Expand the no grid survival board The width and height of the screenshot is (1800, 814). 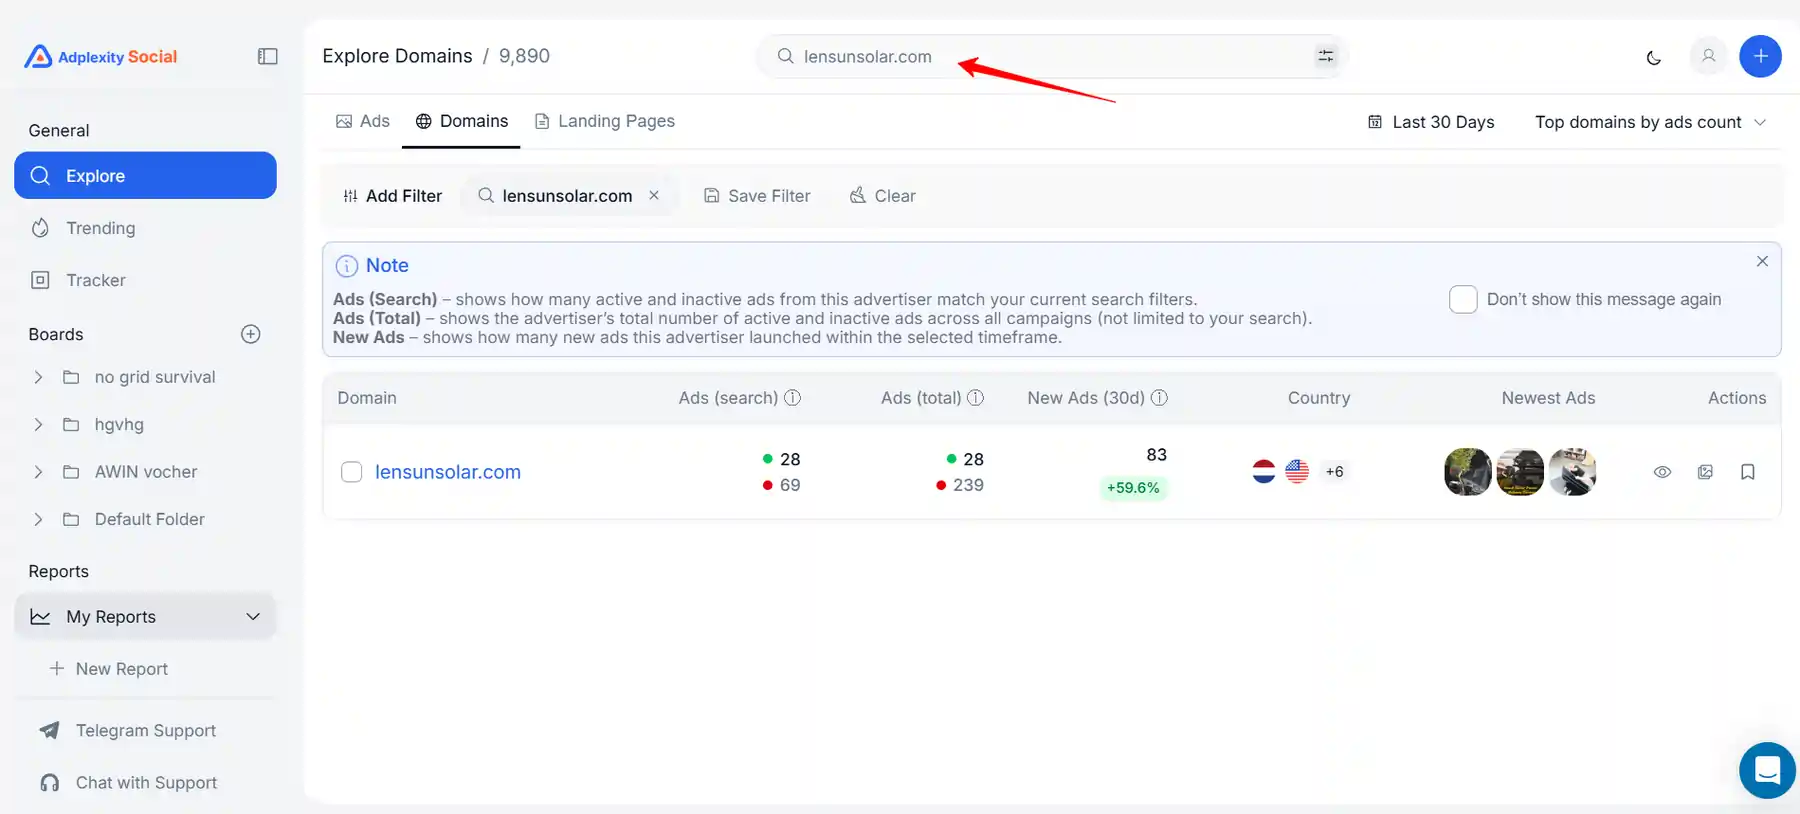pos(38,377)
